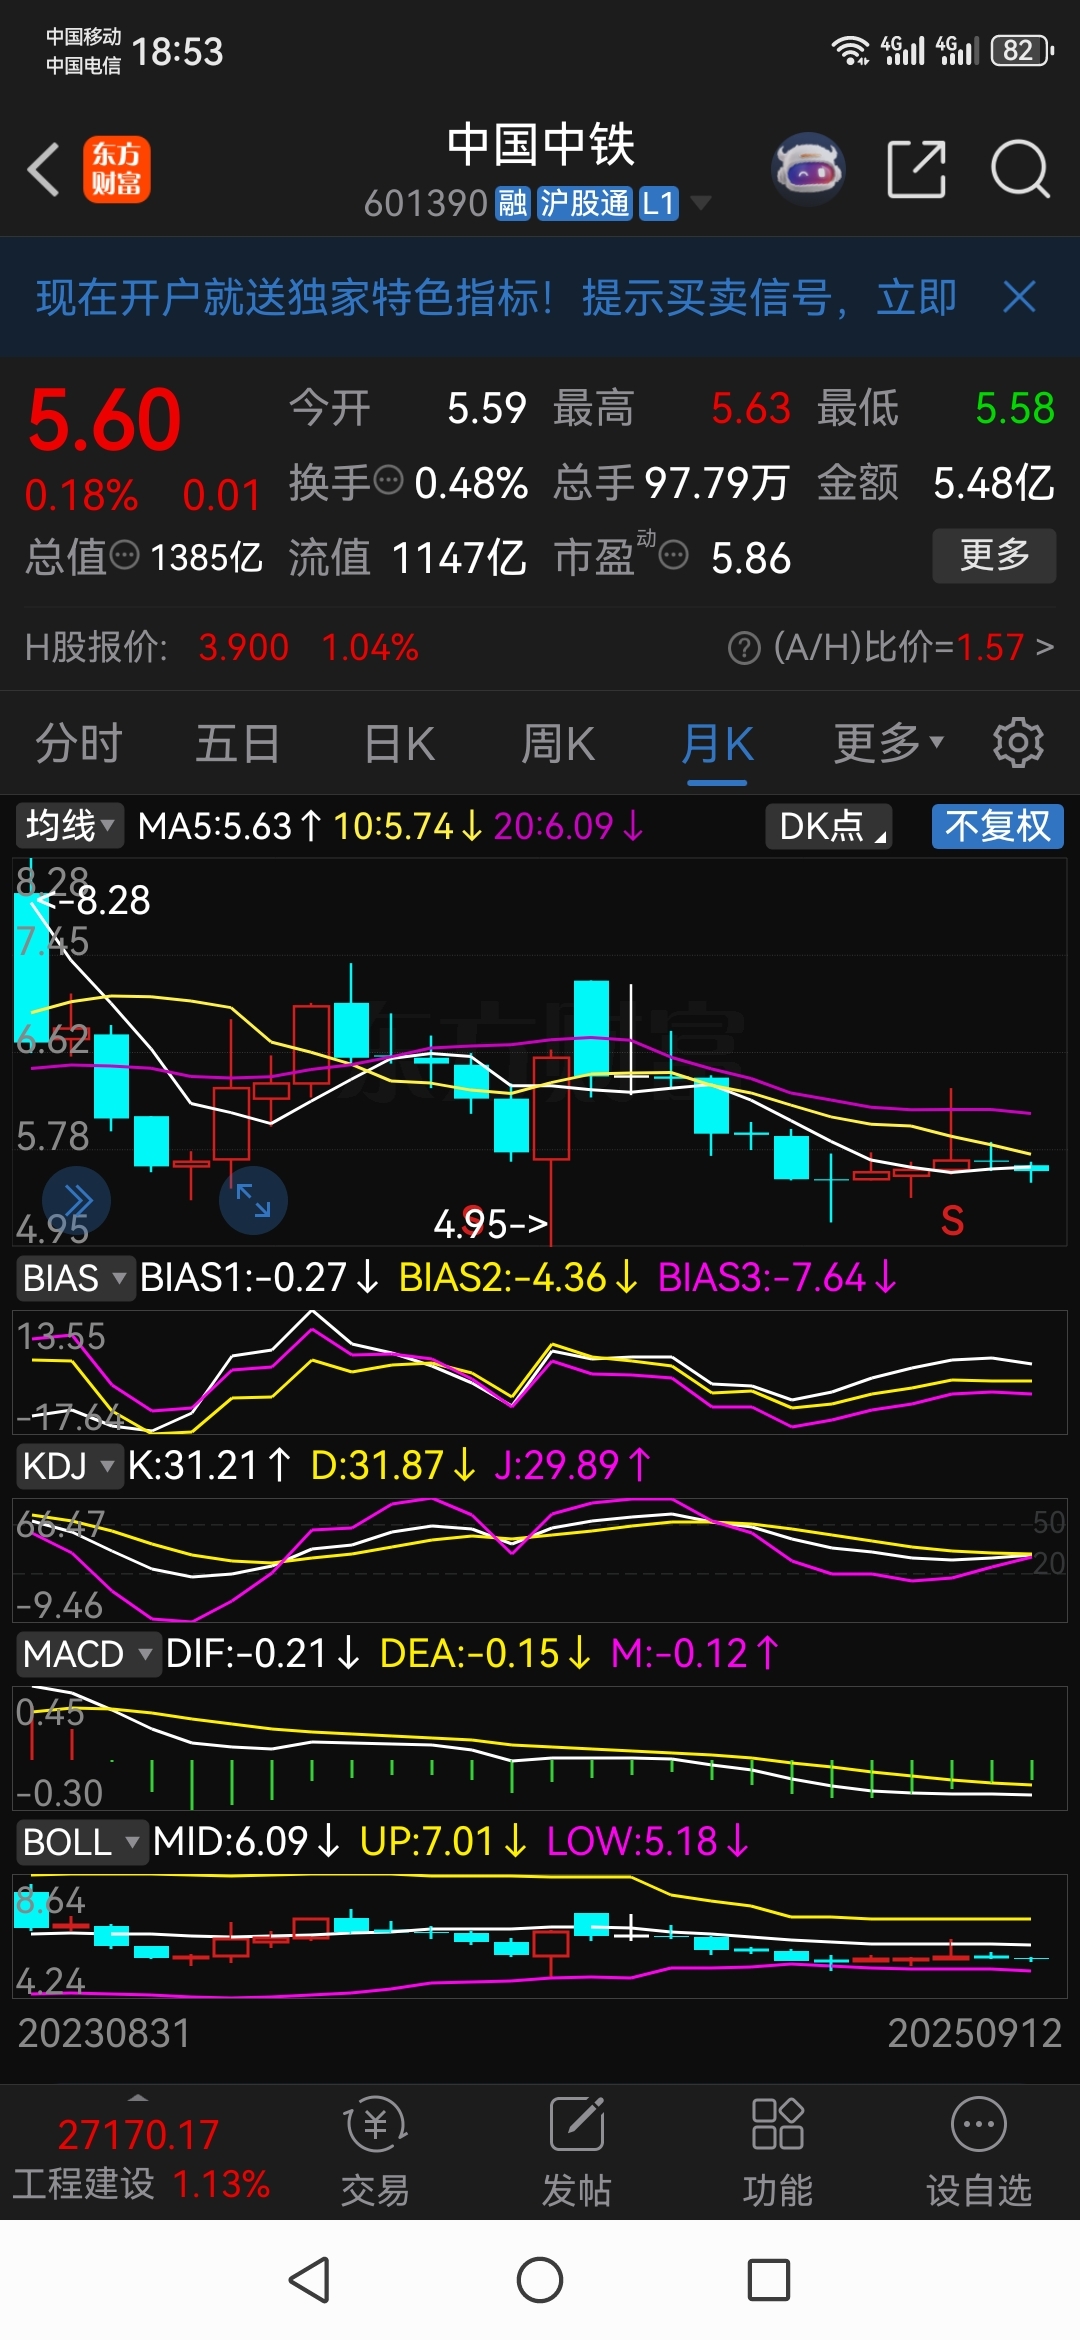Expand the index ticker panel up-arrow

point(138,2097)
